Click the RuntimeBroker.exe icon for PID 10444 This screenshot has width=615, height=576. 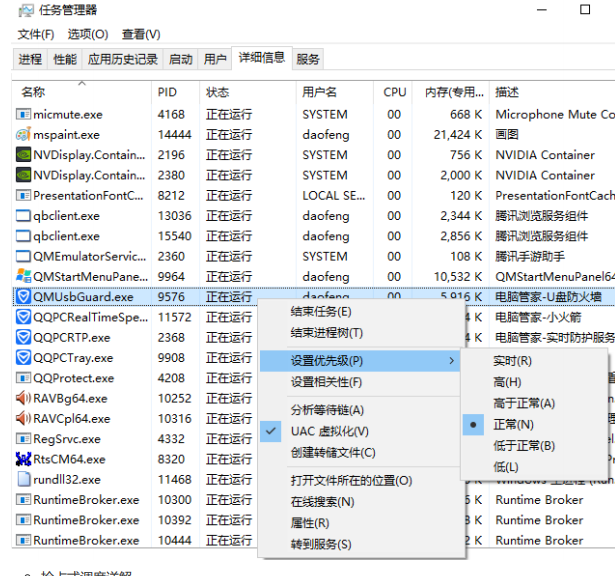tap(23, 540)
